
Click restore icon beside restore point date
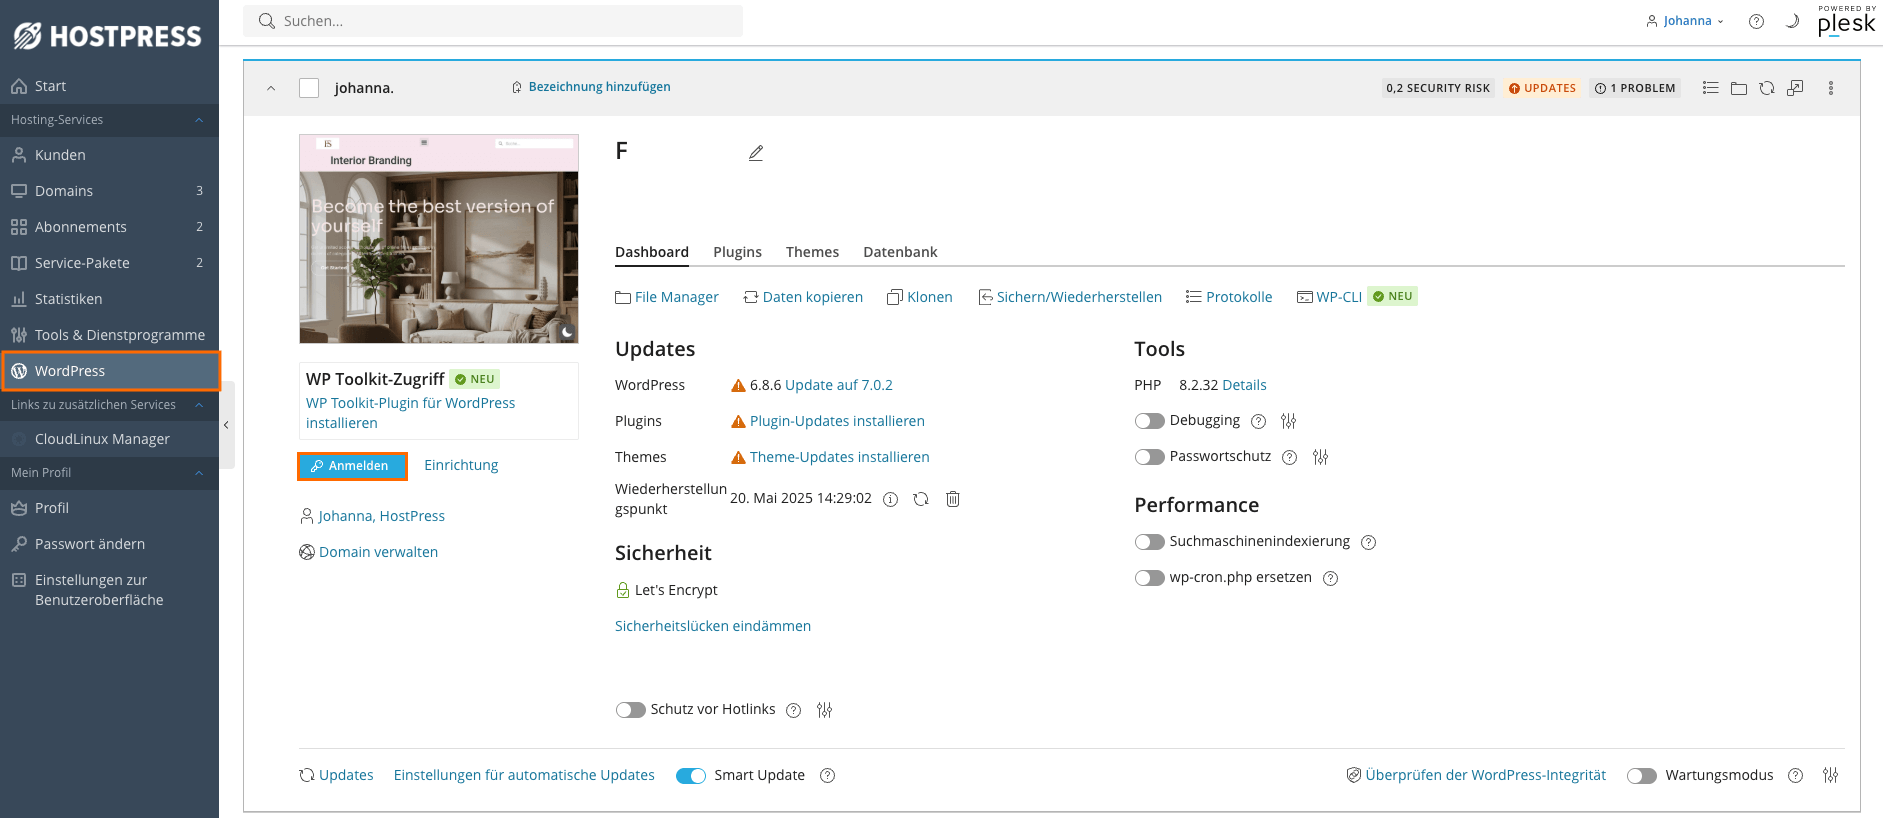click(921, 498)
